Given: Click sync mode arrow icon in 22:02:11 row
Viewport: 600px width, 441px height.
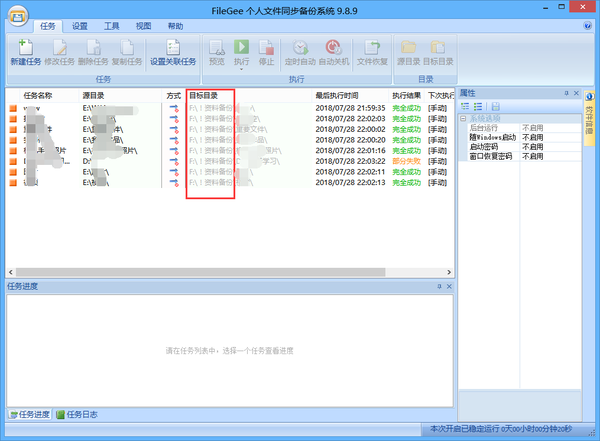Looking at the screenshot, I should [x=174, y=172].
